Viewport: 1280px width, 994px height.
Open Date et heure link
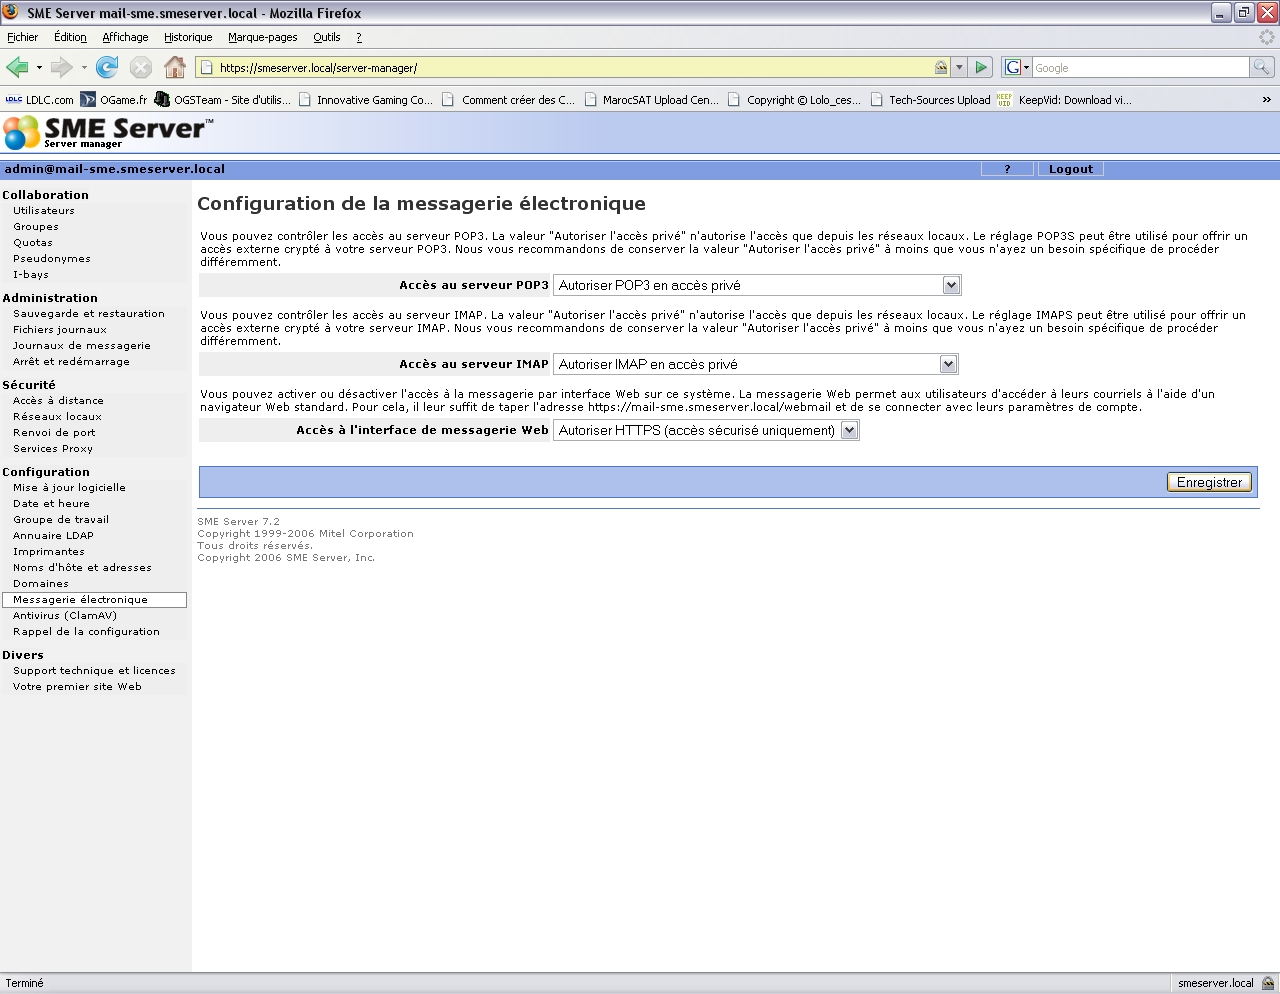pyautogui.click(x=51, y=504)
